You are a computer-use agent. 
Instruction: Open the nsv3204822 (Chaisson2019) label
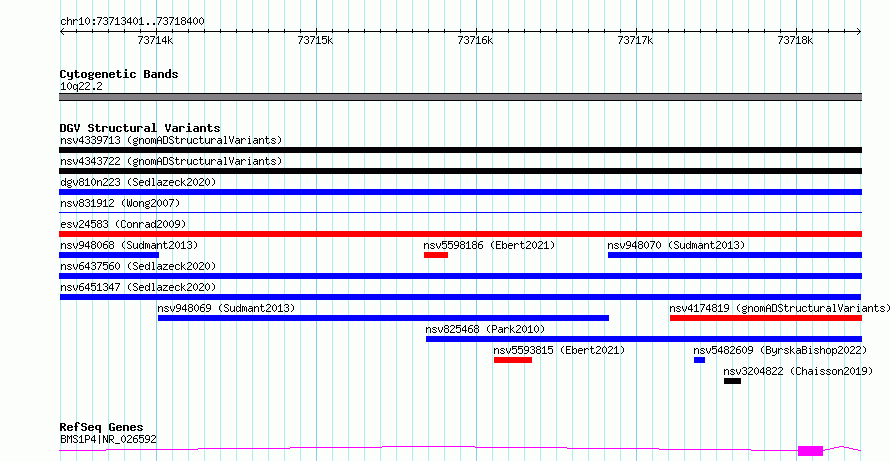[798, 371]
